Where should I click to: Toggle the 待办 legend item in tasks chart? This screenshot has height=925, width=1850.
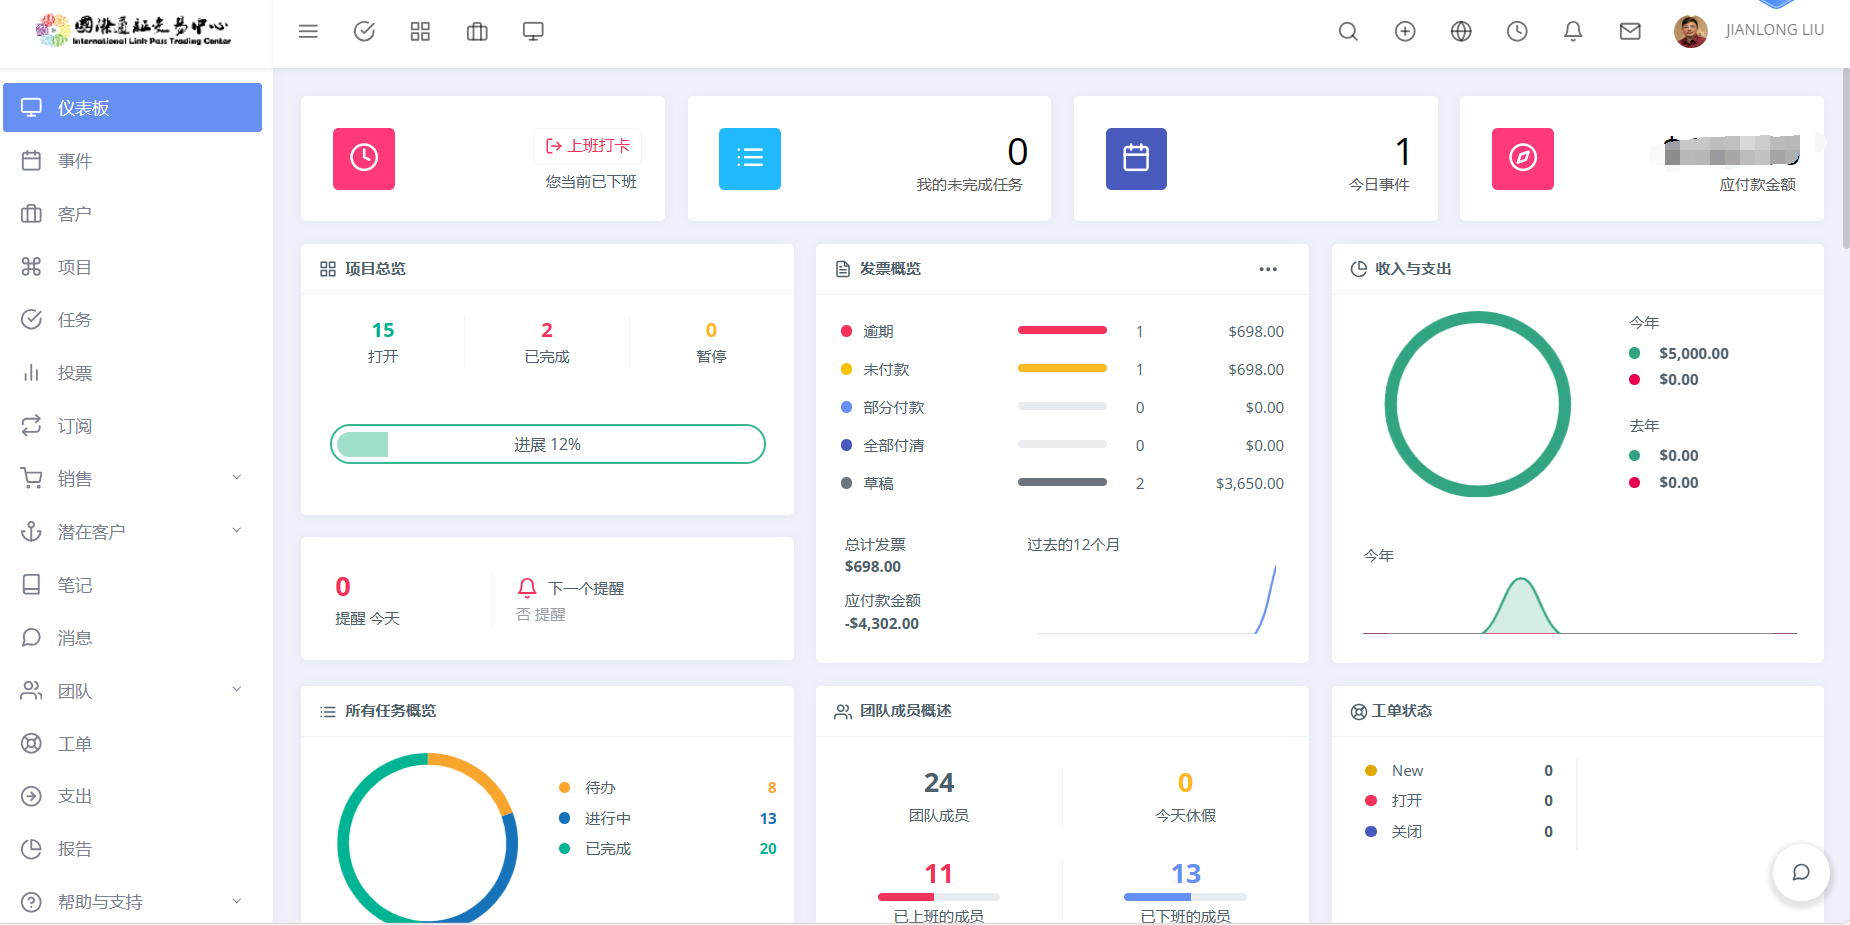(x=599, y=788)
